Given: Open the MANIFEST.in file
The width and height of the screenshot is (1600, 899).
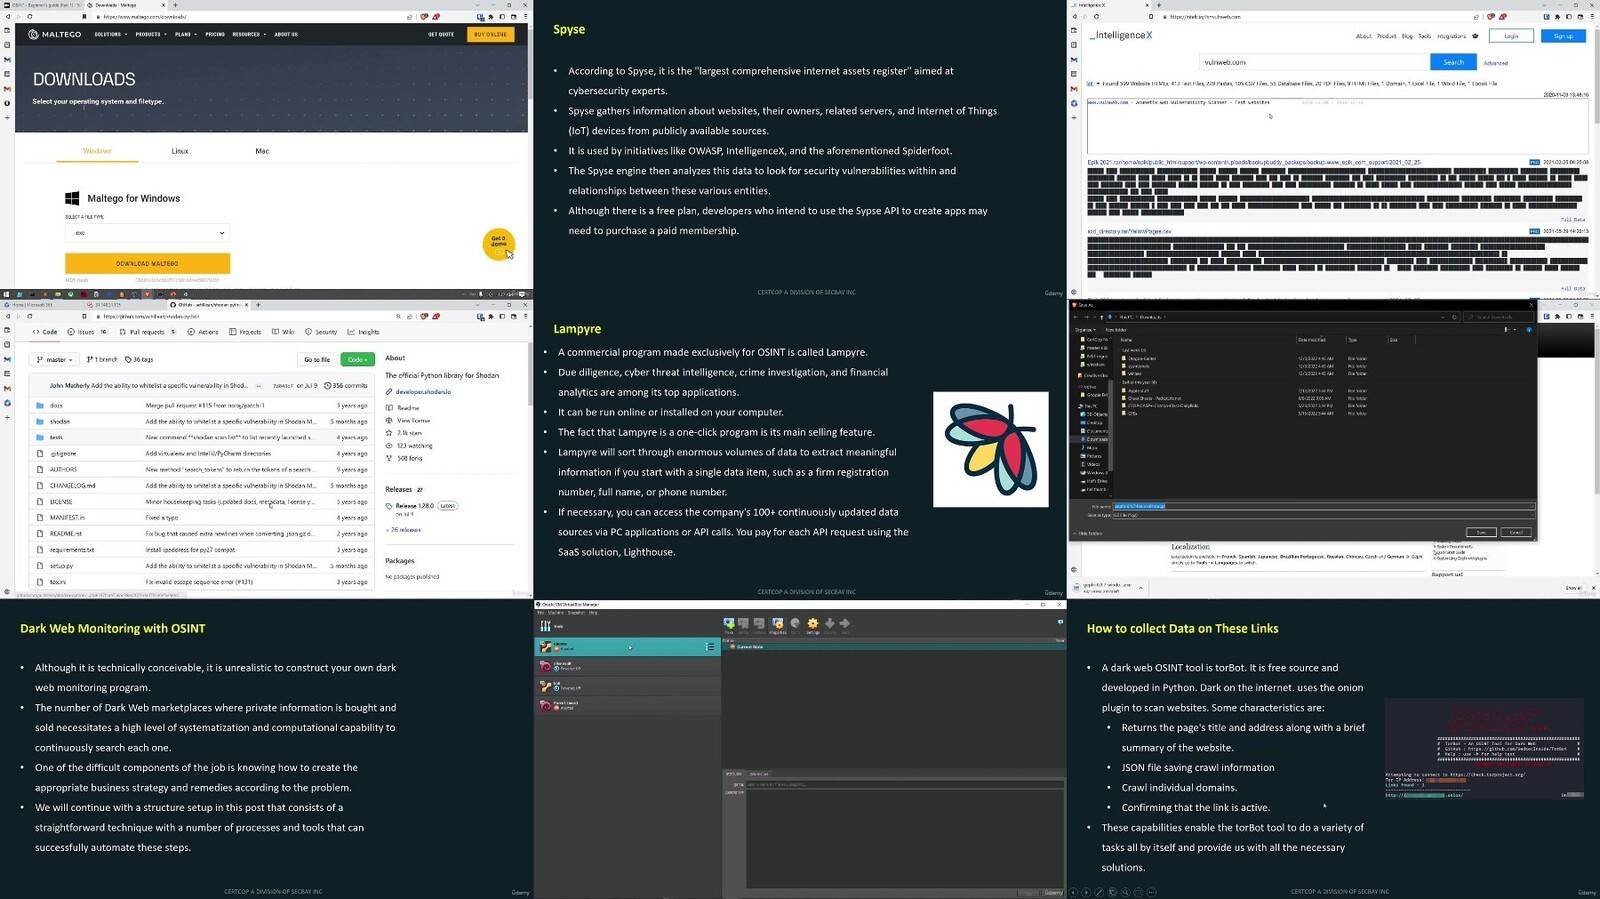Looking at the screenshot, I should point(67,517).
